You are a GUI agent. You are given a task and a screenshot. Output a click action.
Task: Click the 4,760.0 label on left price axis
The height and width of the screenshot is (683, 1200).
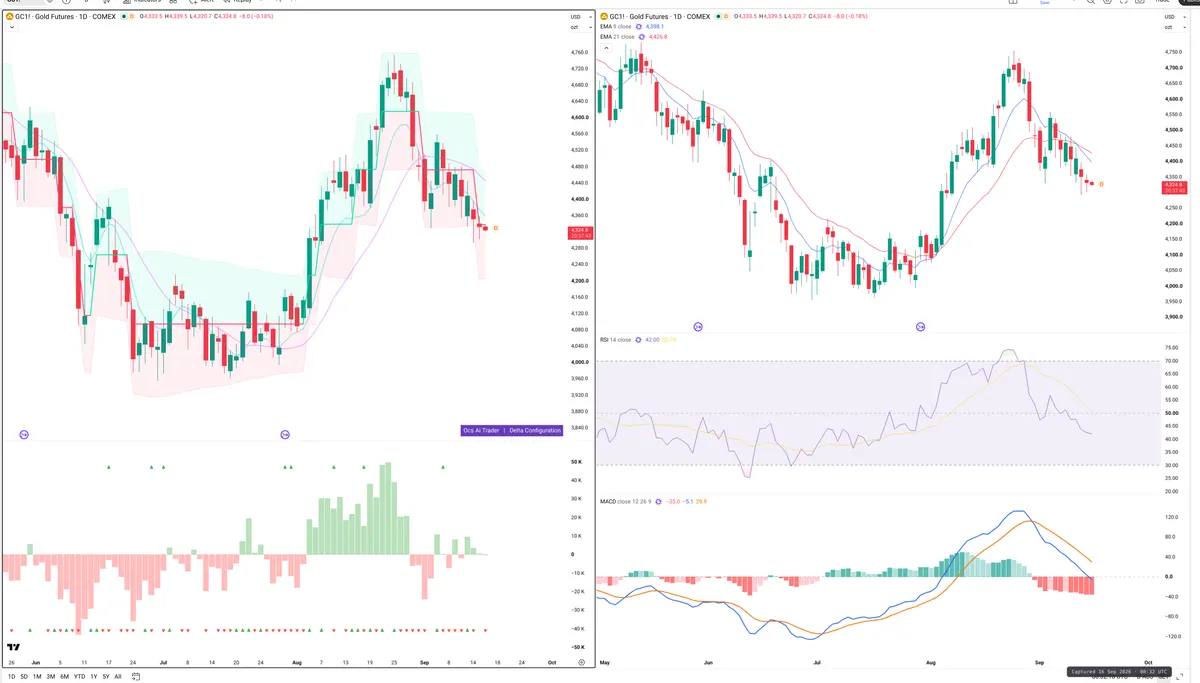(x=579, y=52)
